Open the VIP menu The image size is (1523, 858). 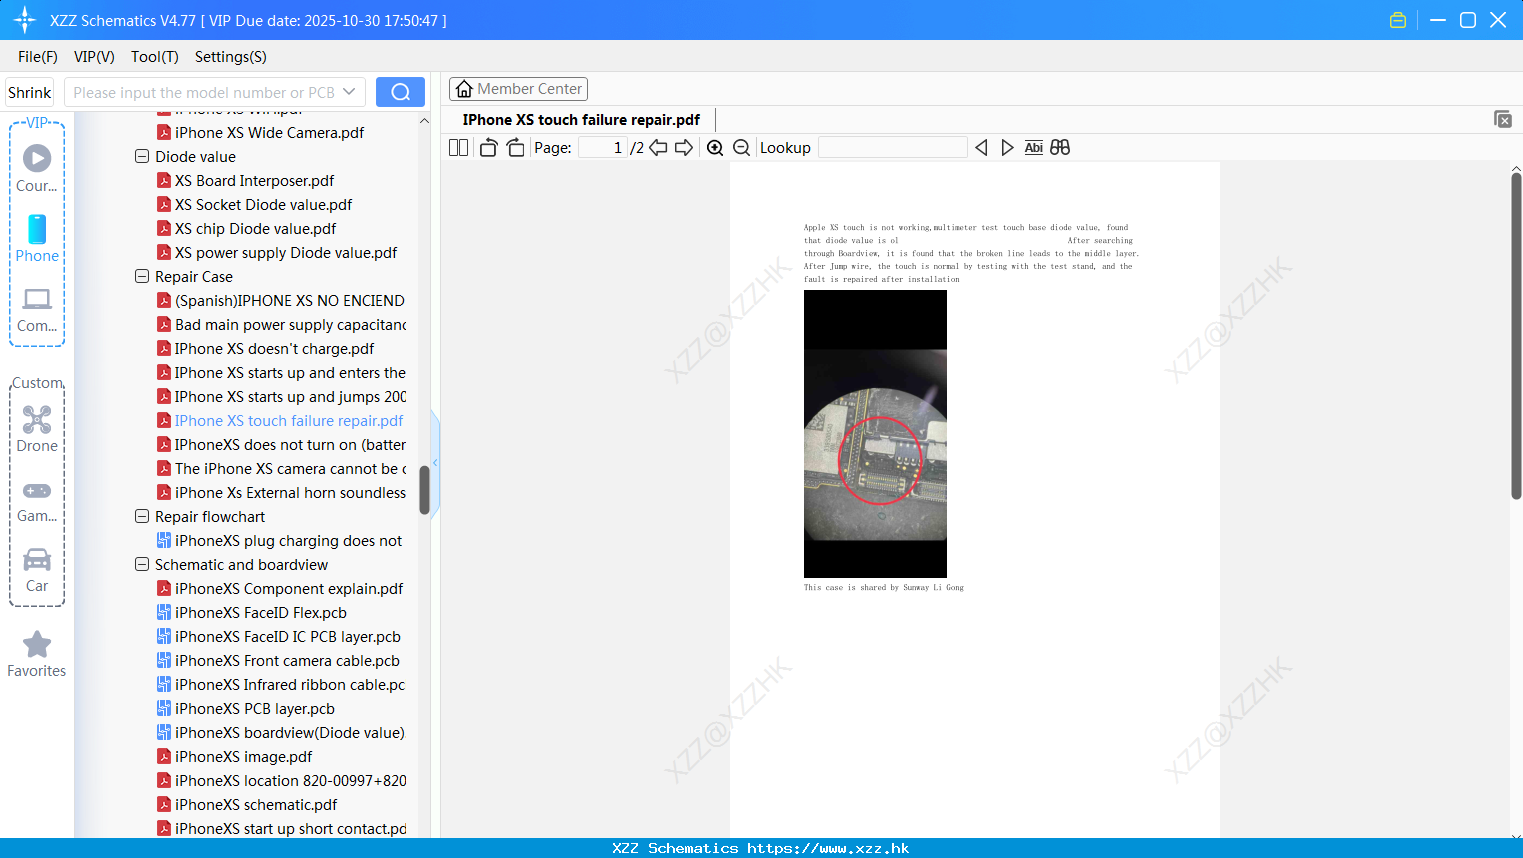(x=94, y=57)
